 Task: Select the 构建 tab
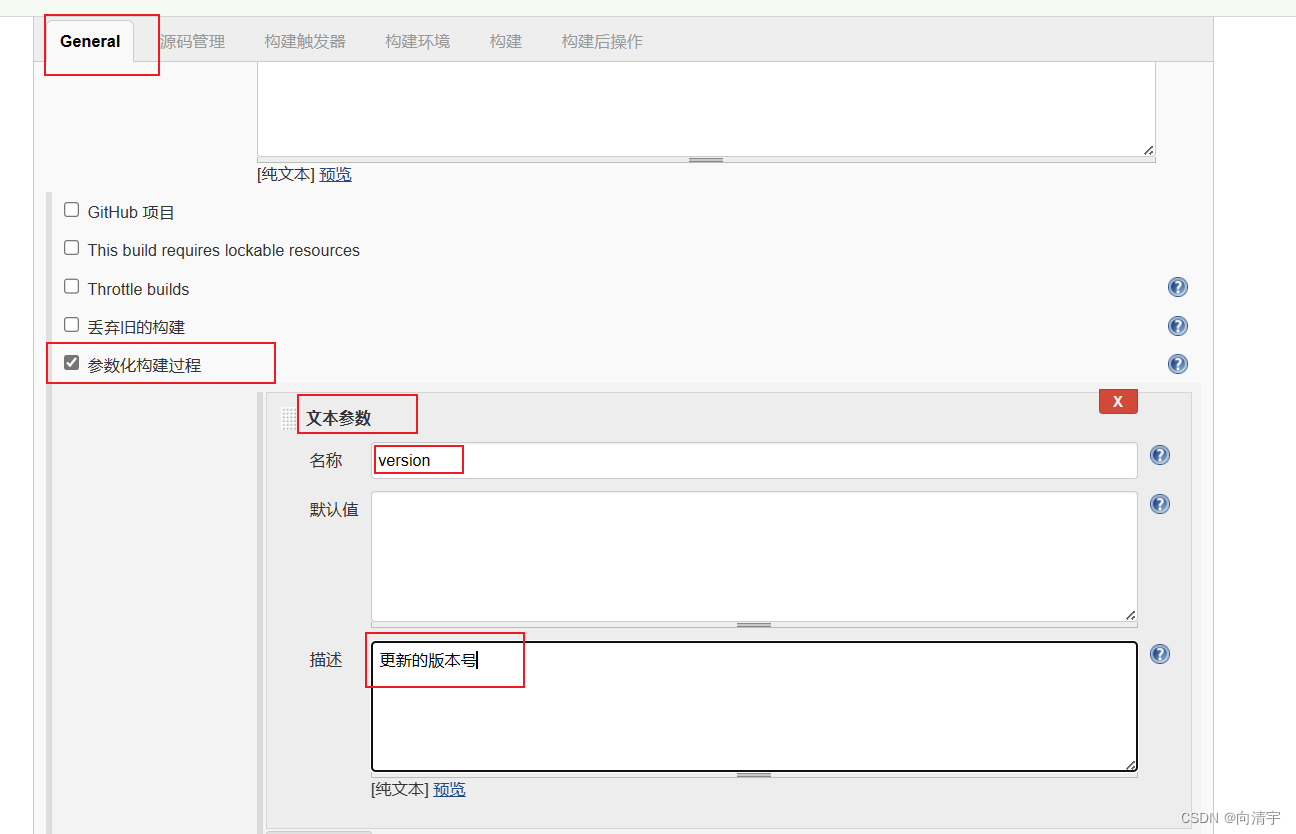pyautogui.click(x=506, y=42)
